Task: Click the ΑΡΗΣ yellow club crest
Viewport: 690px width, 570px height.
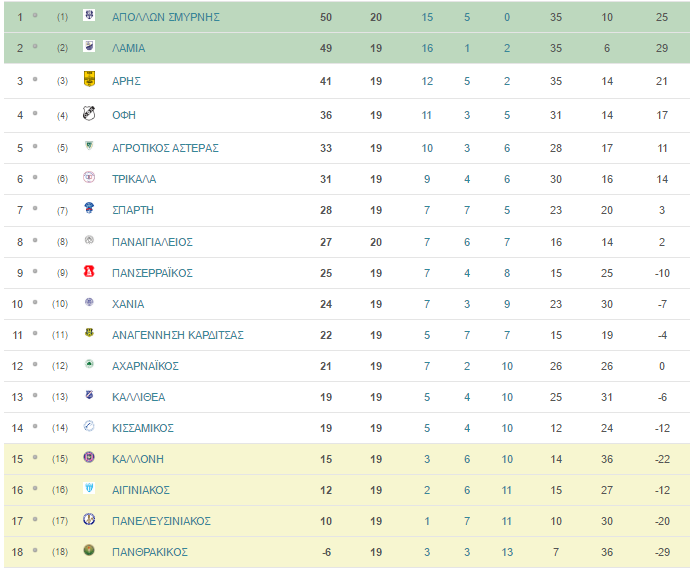Action: pos(89,79)
